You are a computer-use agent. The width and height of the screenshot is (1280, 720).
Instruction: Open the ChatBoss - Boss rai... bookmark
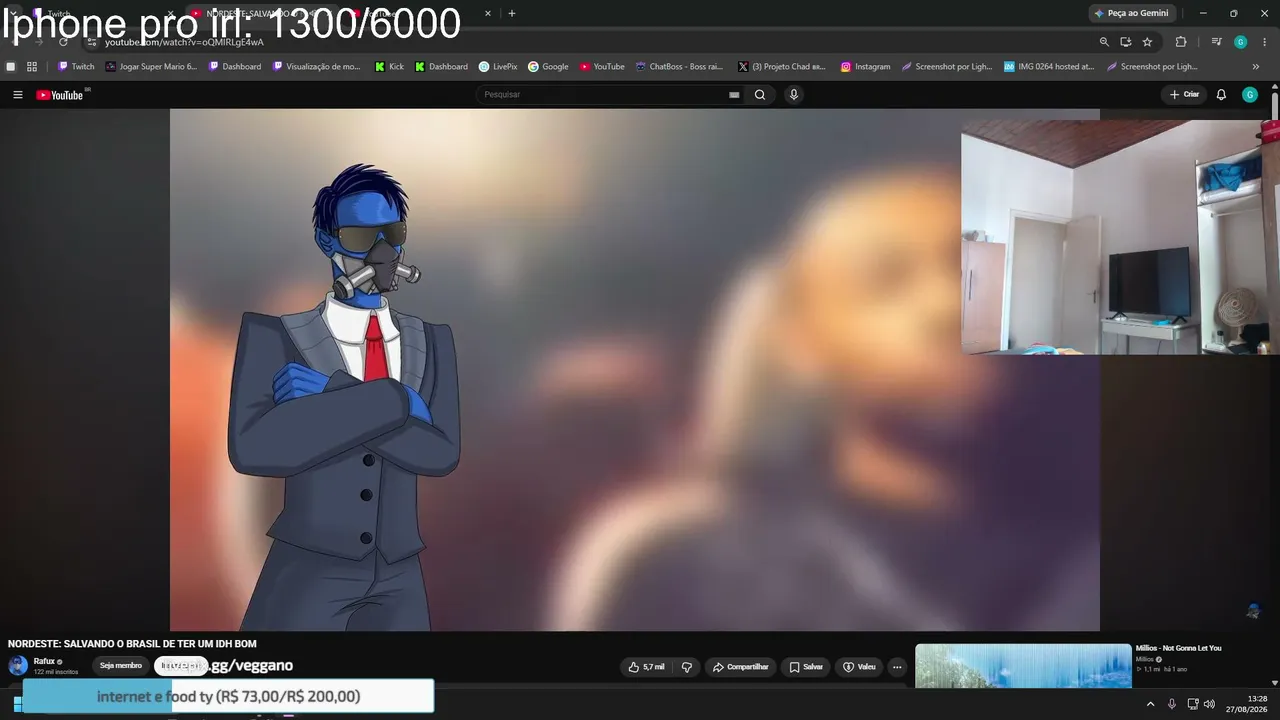click(x=679, y=67)
